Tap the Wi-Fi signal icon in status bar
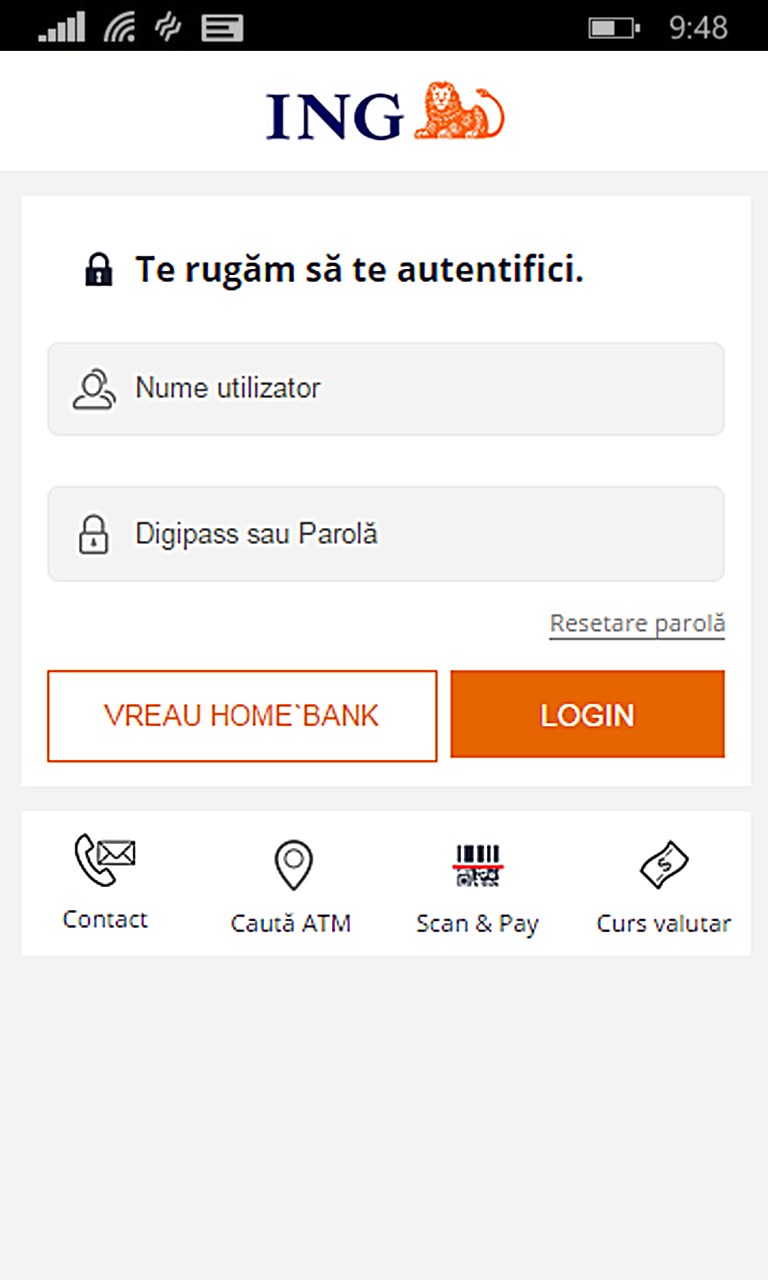This screenshot has width=768, height=1280. [x=120, y=27]
